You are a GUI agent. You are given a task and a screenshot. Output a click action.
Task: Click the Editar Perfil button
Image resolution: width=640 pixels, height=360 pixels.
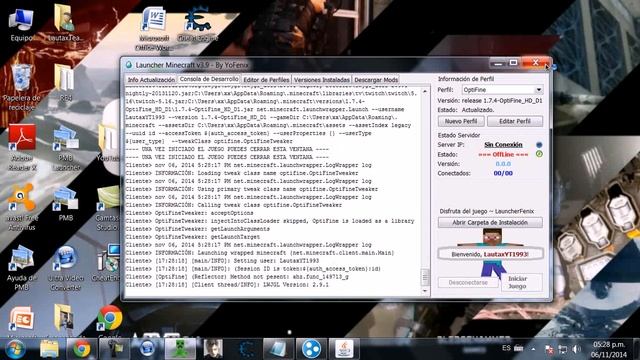pos(515,121)
